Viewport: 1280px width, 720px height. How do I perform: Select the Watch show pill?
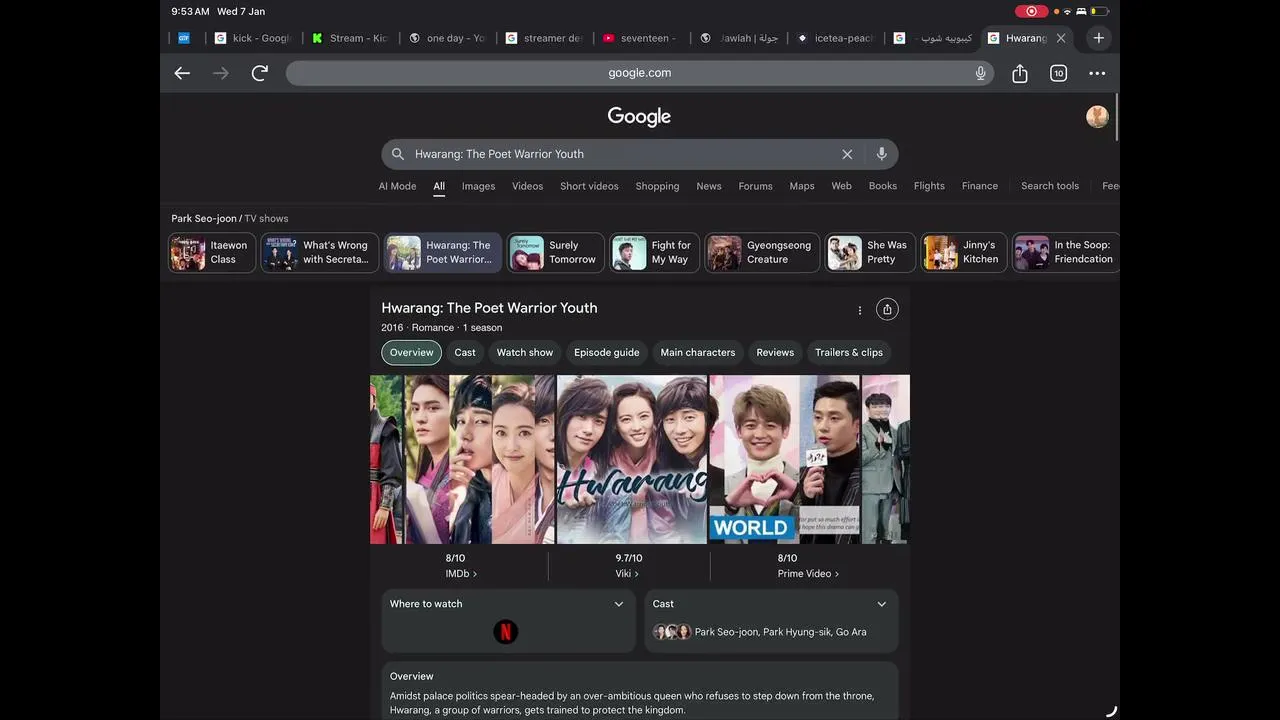click(x=525, y=353)
